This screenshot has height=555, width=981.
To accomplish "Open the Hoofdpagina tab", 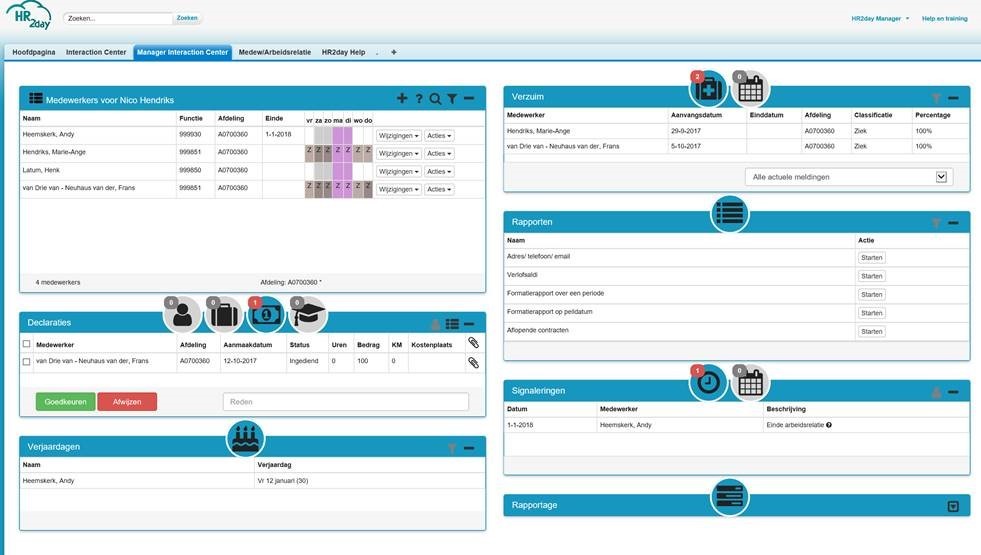I will [x=34, y=52].
